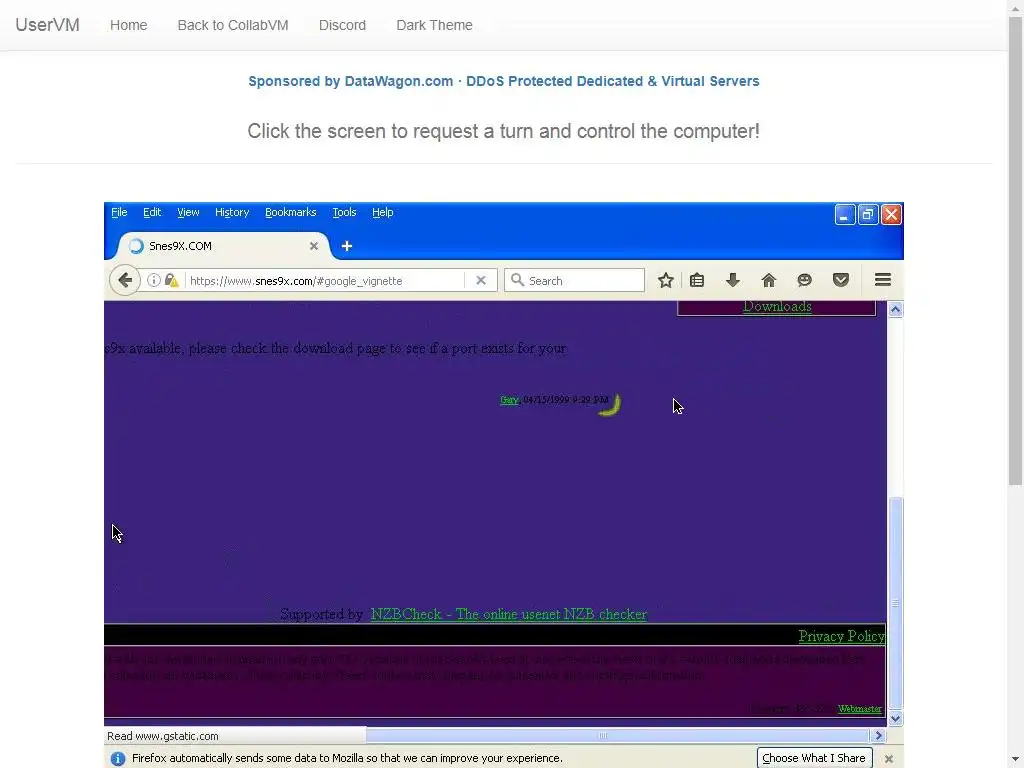
Task: Click the search magnifier icon
Action: tap(517, 280)
